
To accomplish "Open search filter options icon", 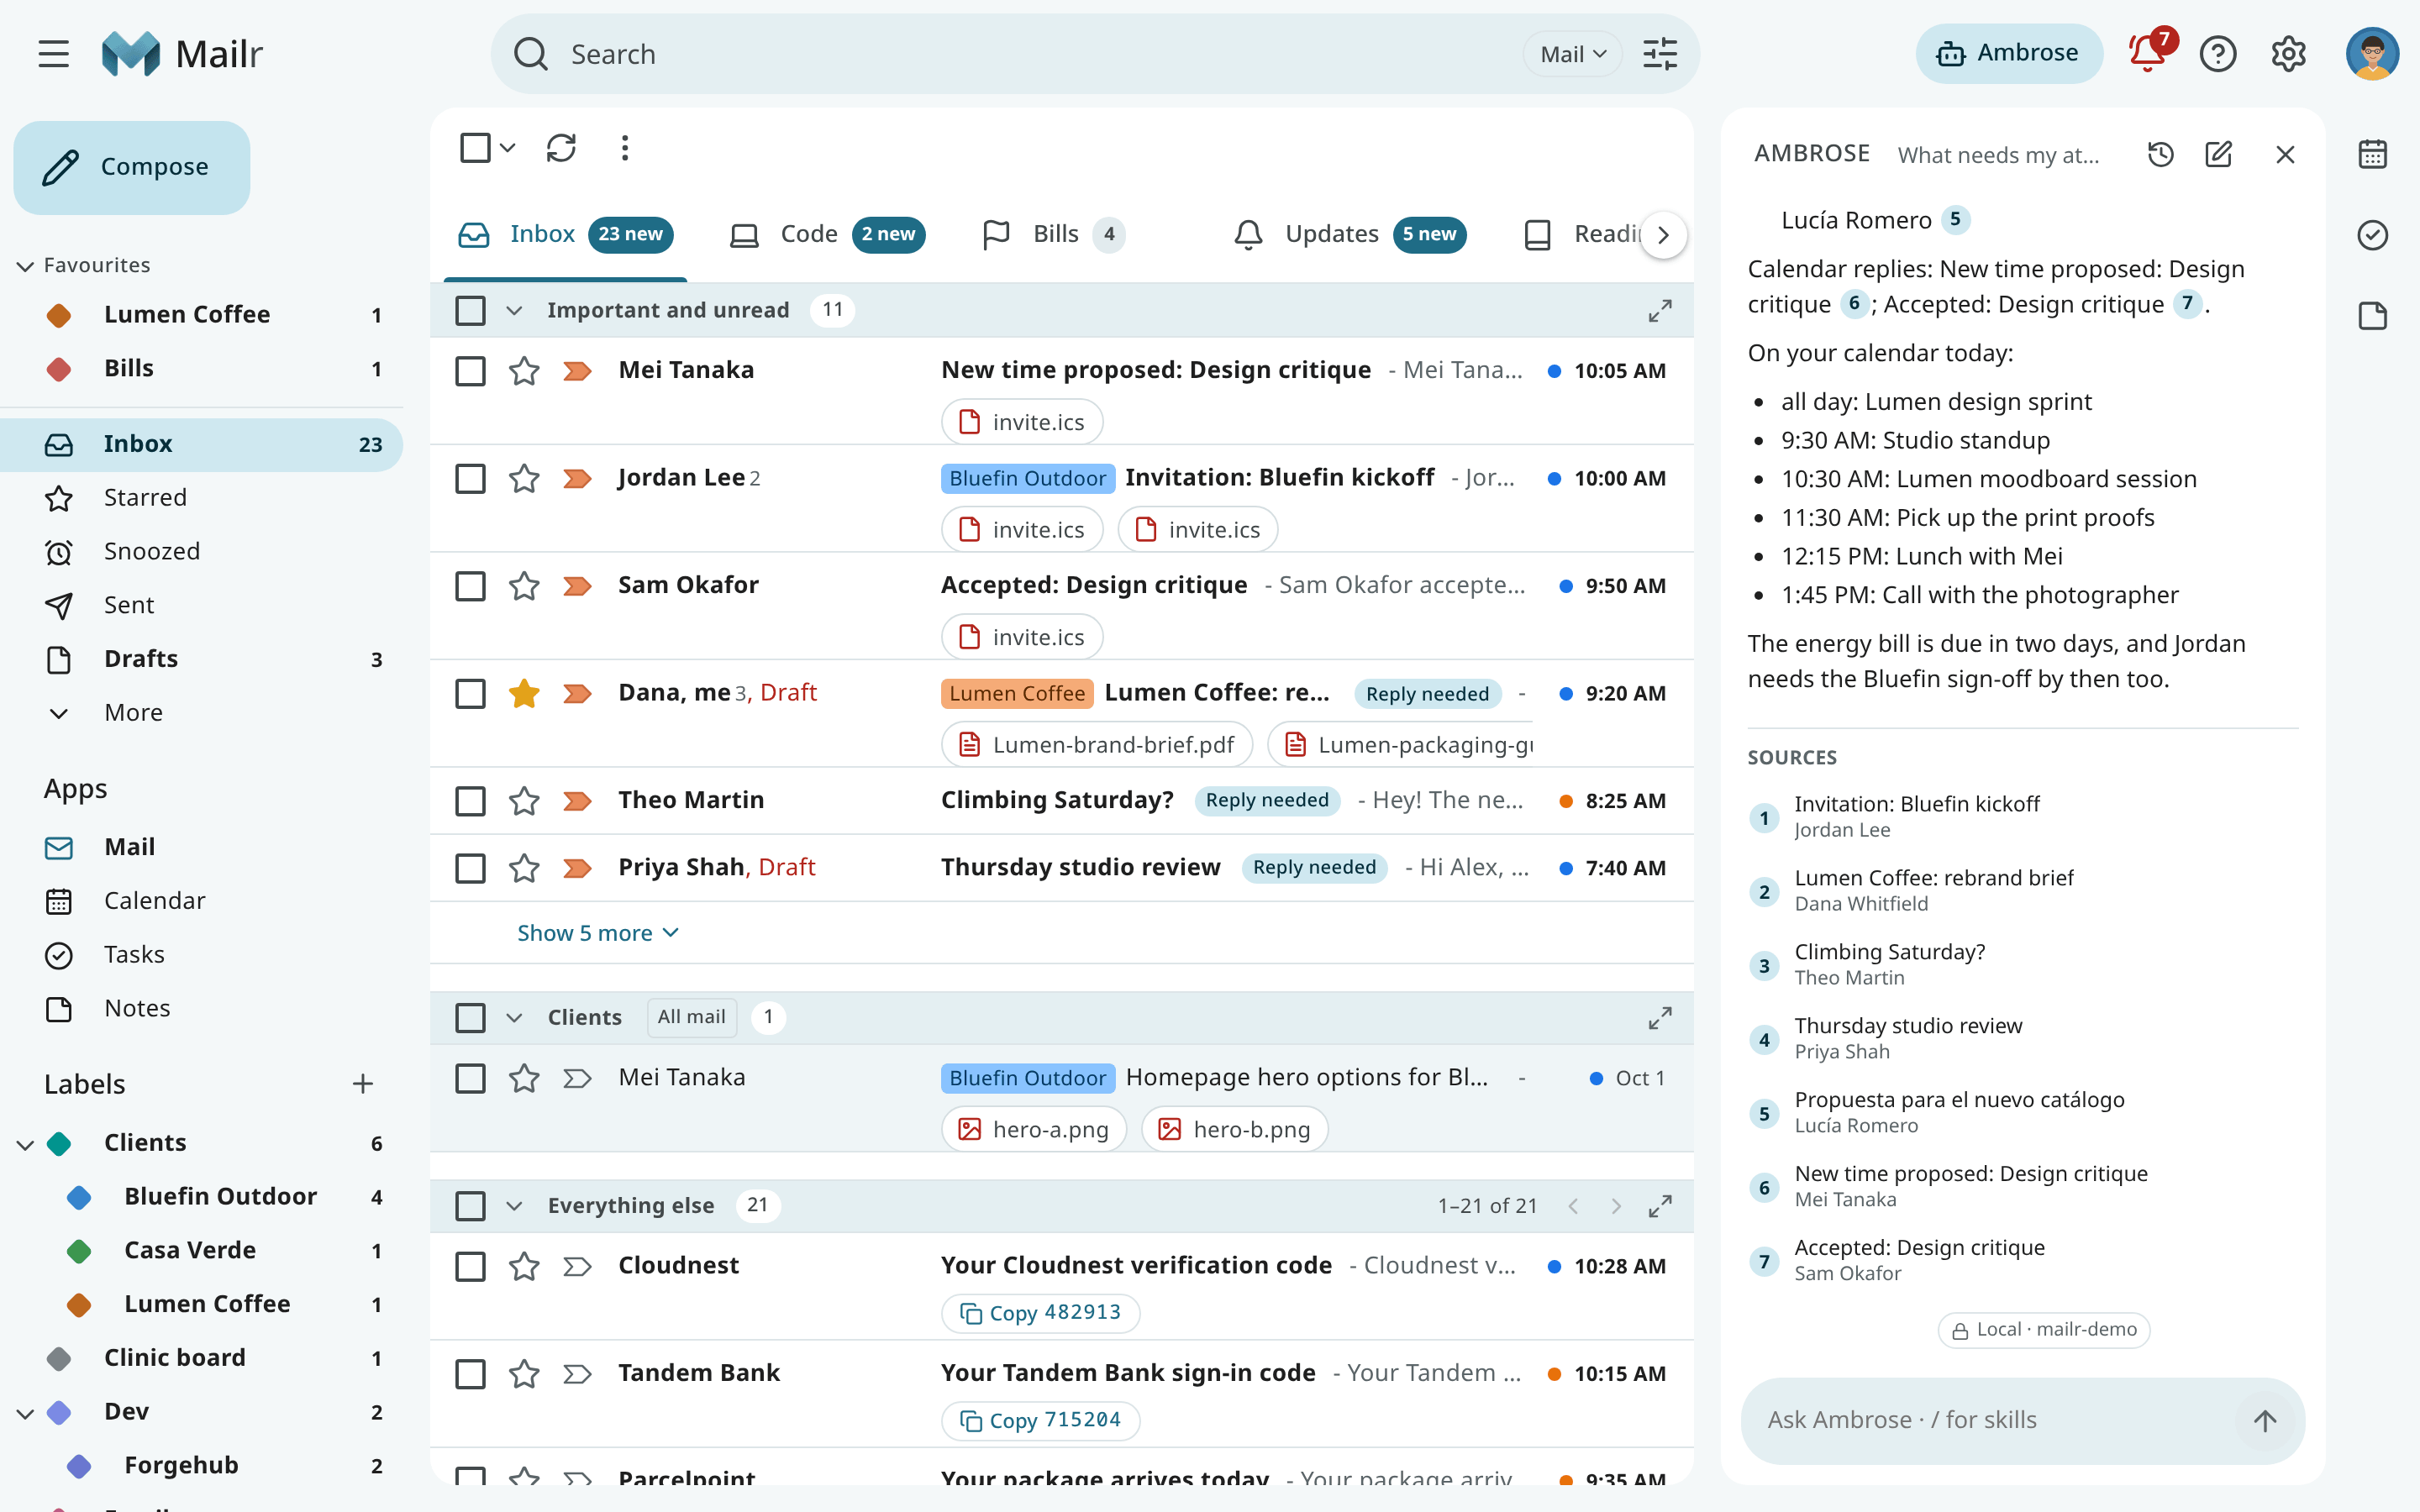I will click(x=1660, y=54).
